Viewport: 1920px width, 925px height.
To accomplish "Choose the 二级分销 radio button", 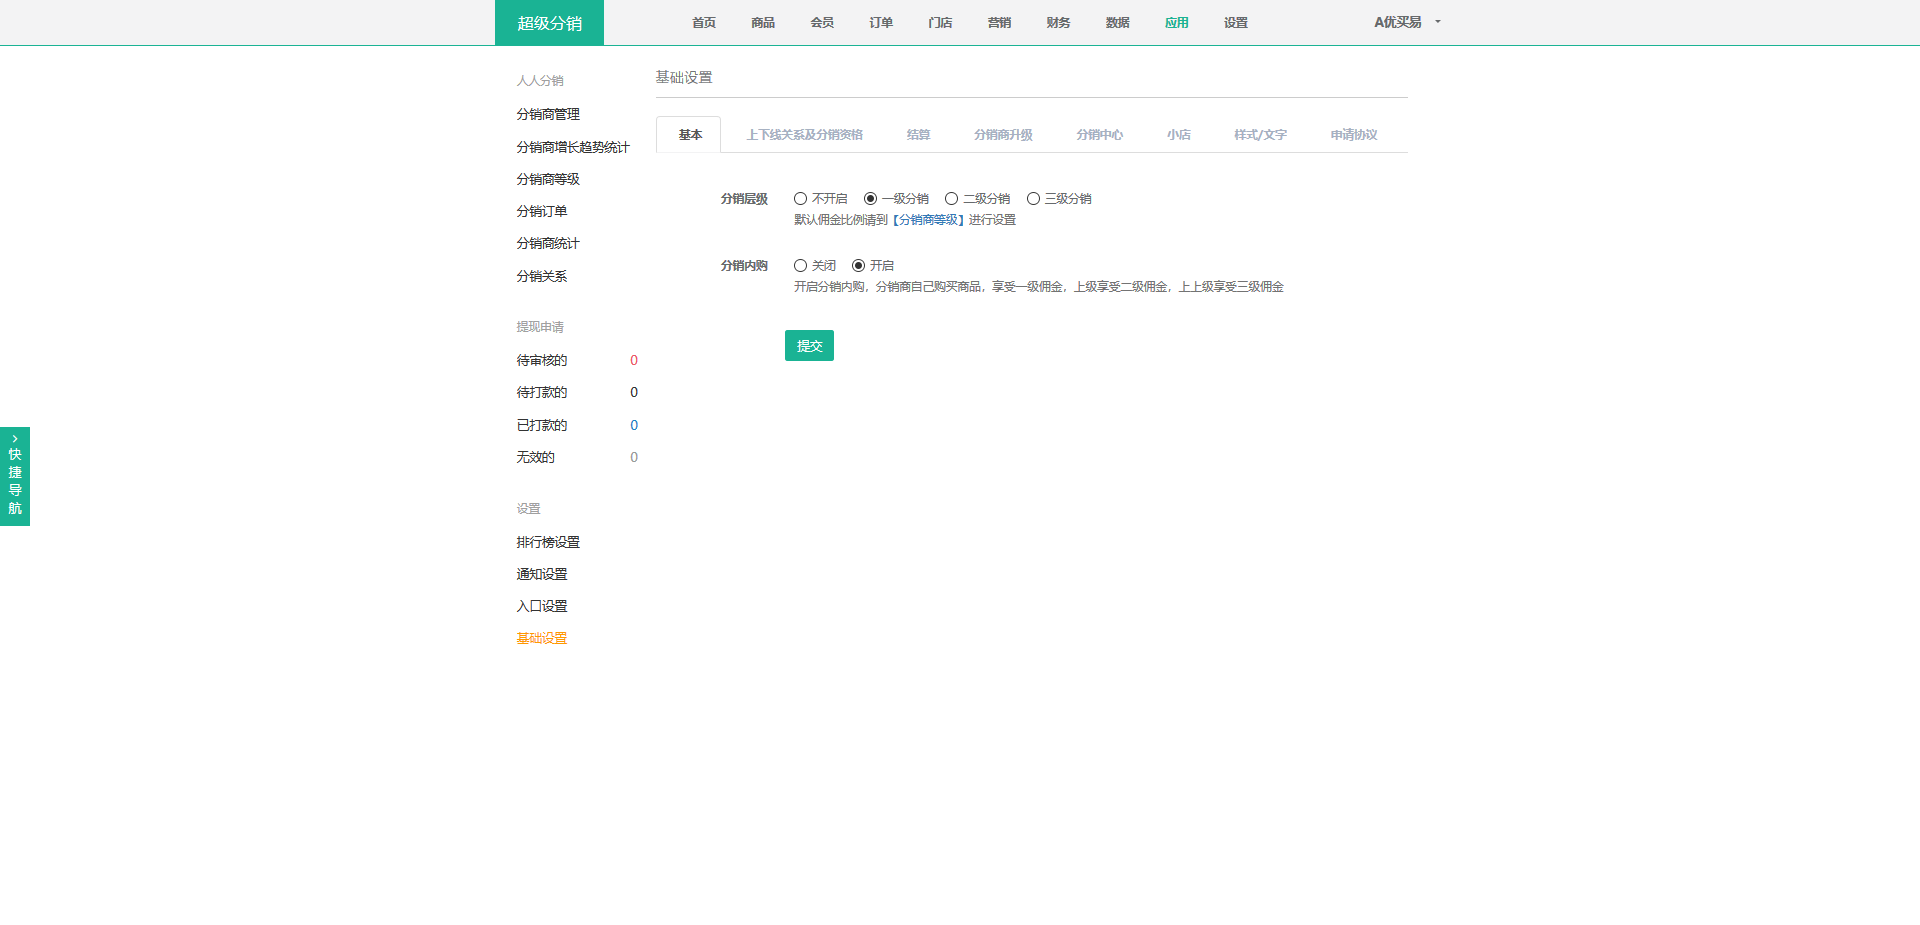I will (x=951, y=199).
